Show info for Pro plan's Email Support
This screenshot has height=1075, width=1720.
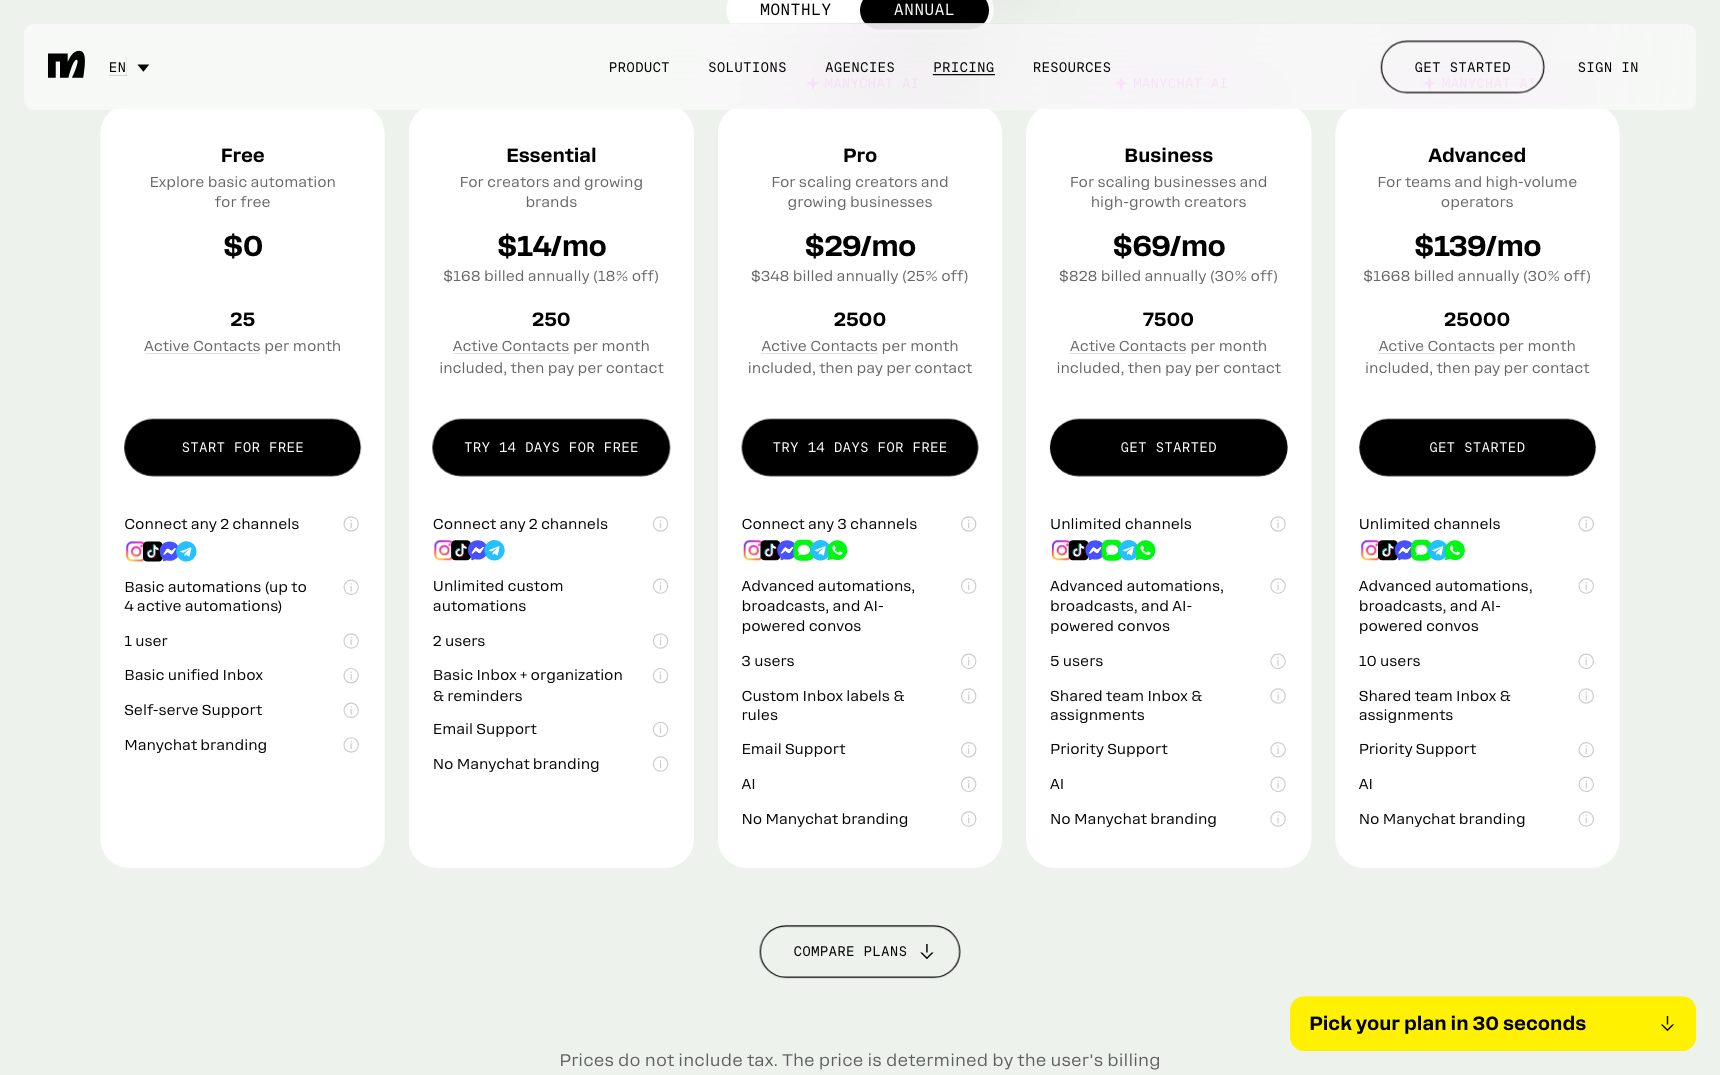[x=968, y=750]
